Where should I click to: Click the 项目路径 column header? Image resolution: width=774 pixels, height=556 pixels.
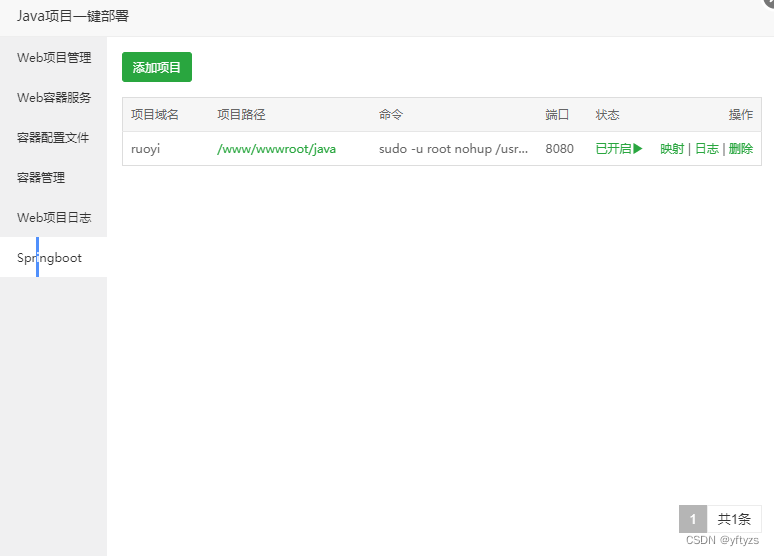(241, 115)
